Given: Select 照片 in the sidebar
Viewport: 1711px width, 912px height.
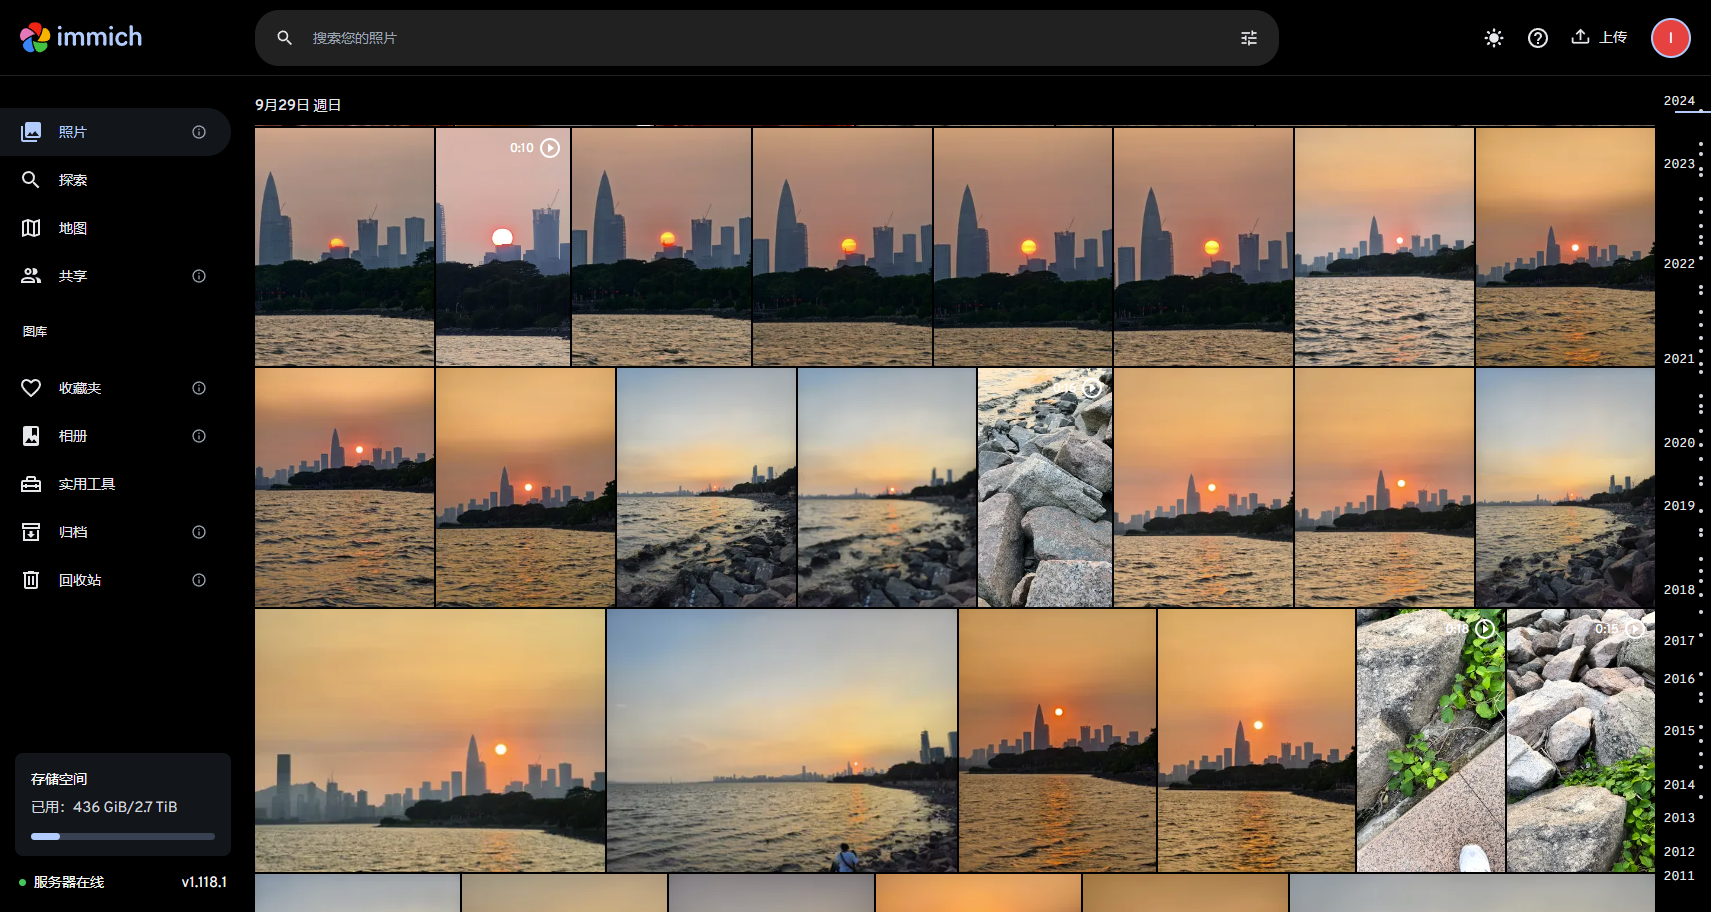Looking at the screenshot, I should pos(115,132).
